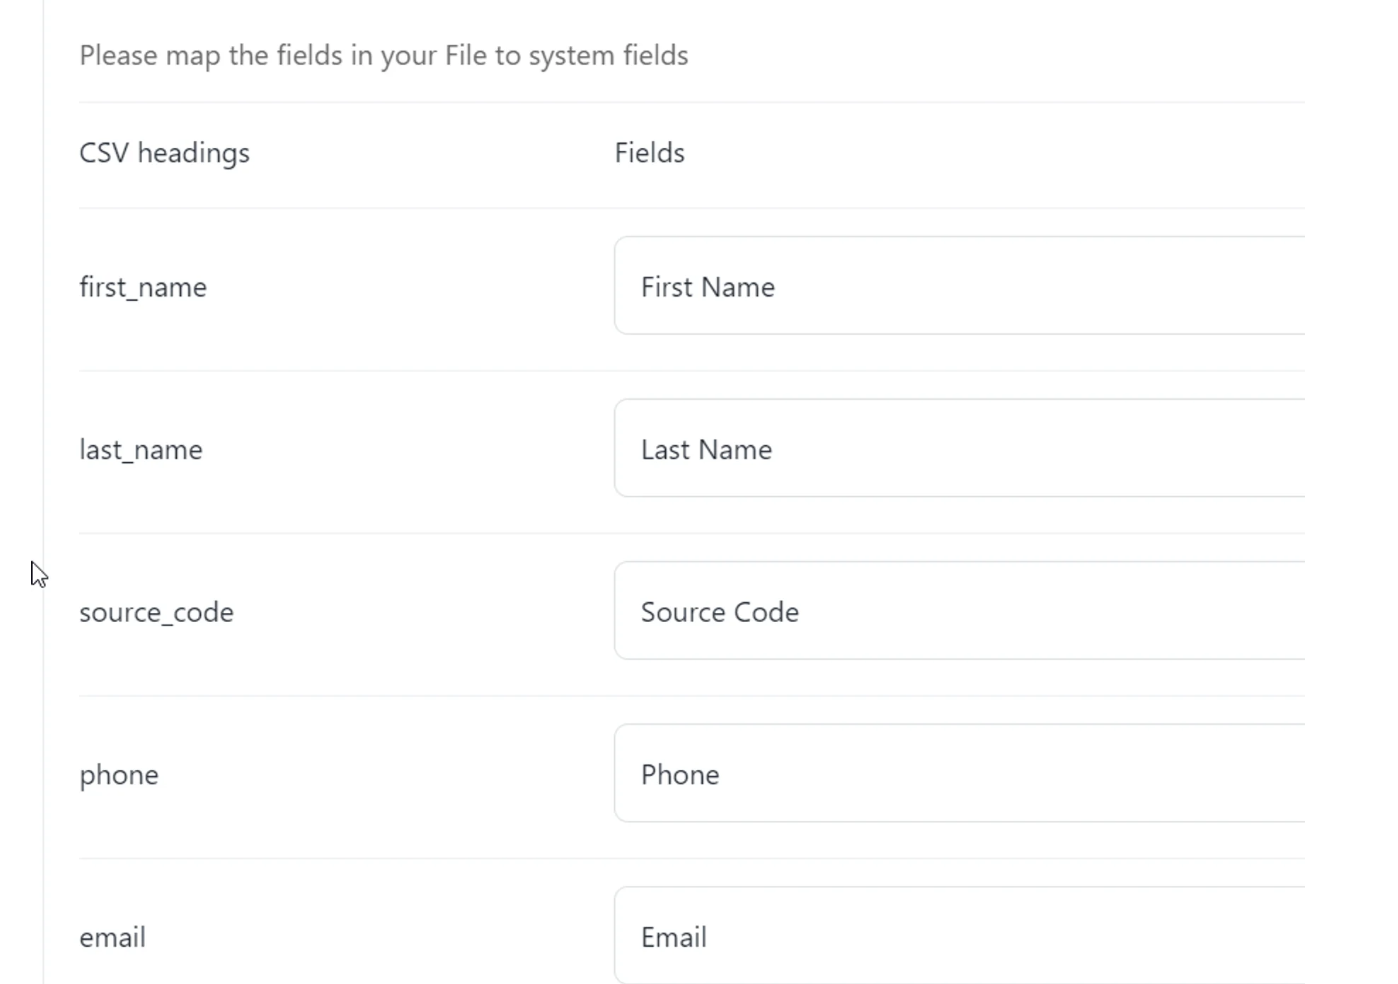
Task: Select the email CSV heading
Action: tap(112, 936)
